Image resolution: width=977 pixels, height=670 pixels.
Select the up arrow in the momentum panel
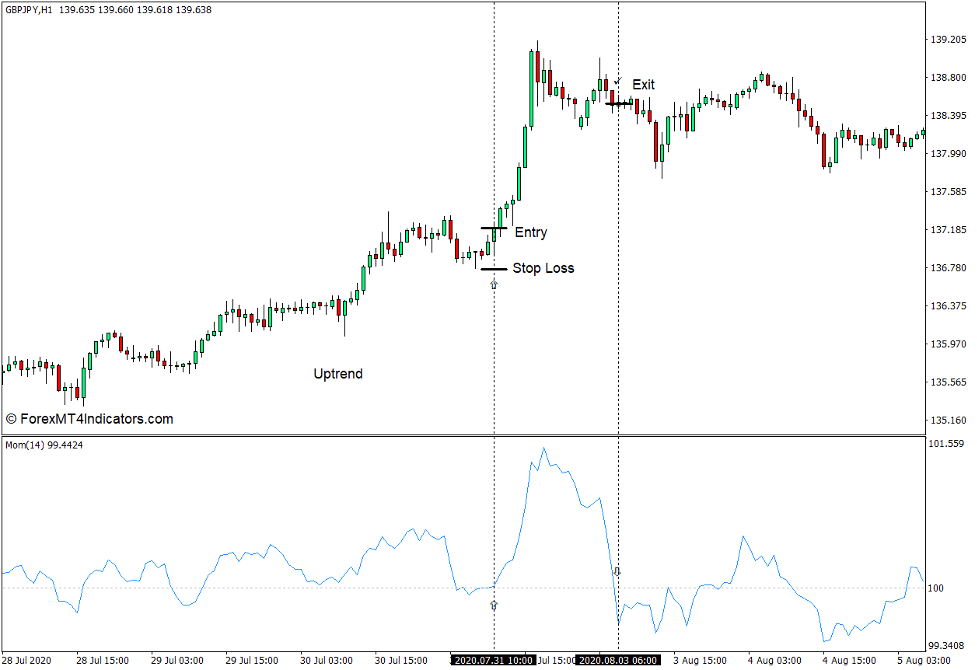click(495, 604)
